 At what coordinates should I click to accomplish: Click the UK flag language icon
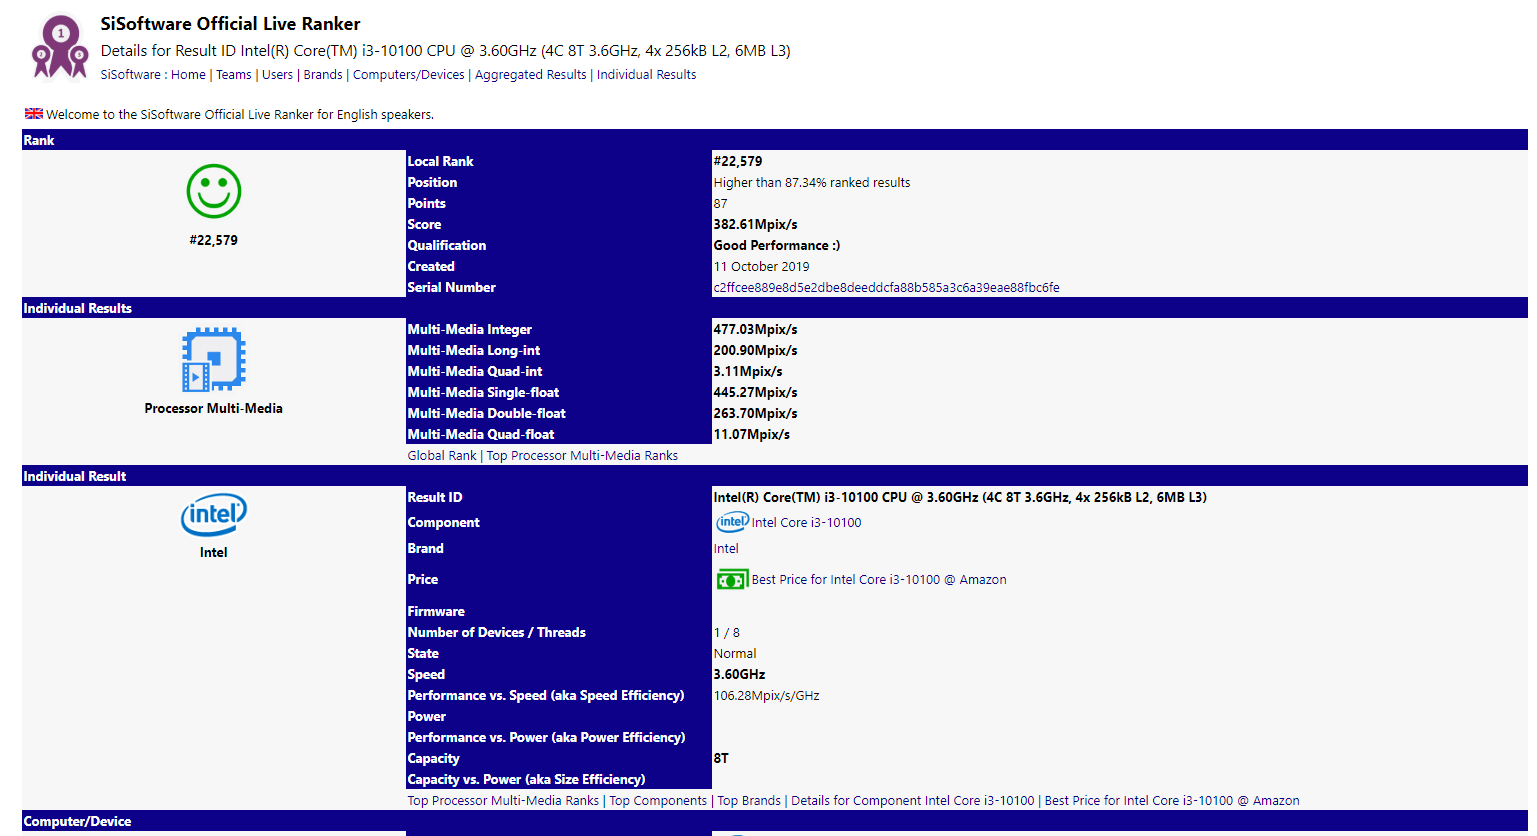tap(34, 114)
